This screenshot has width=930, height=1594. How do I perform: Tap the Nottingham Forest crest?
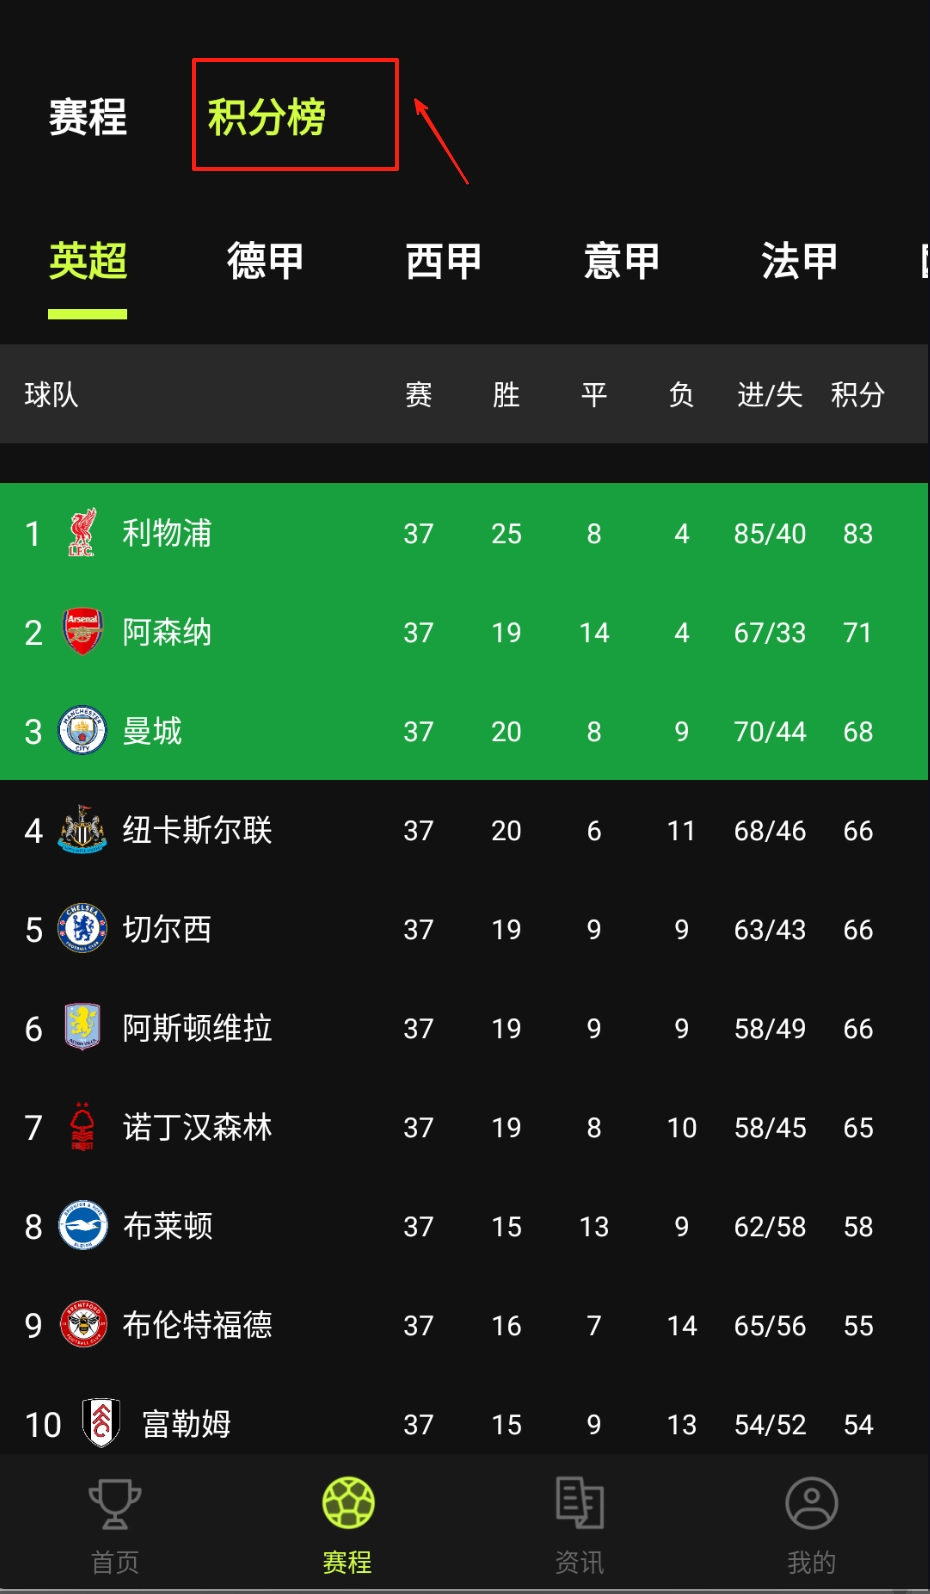[82, 1127]
